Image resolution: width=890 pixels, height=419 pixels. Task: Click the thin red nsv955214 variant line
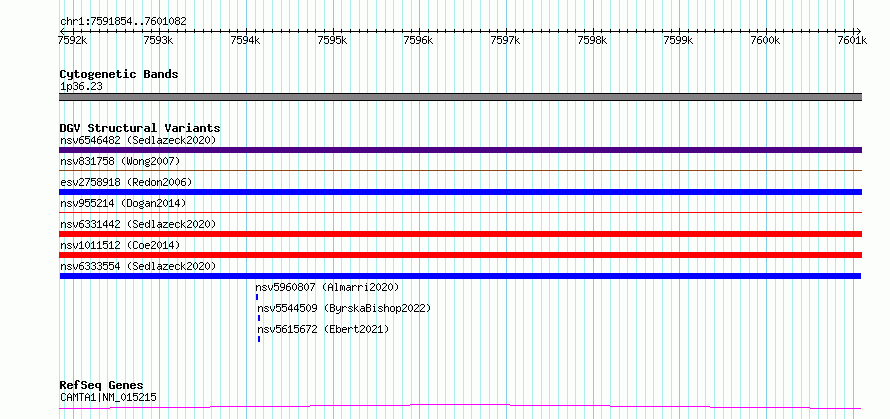coord(460,213)
